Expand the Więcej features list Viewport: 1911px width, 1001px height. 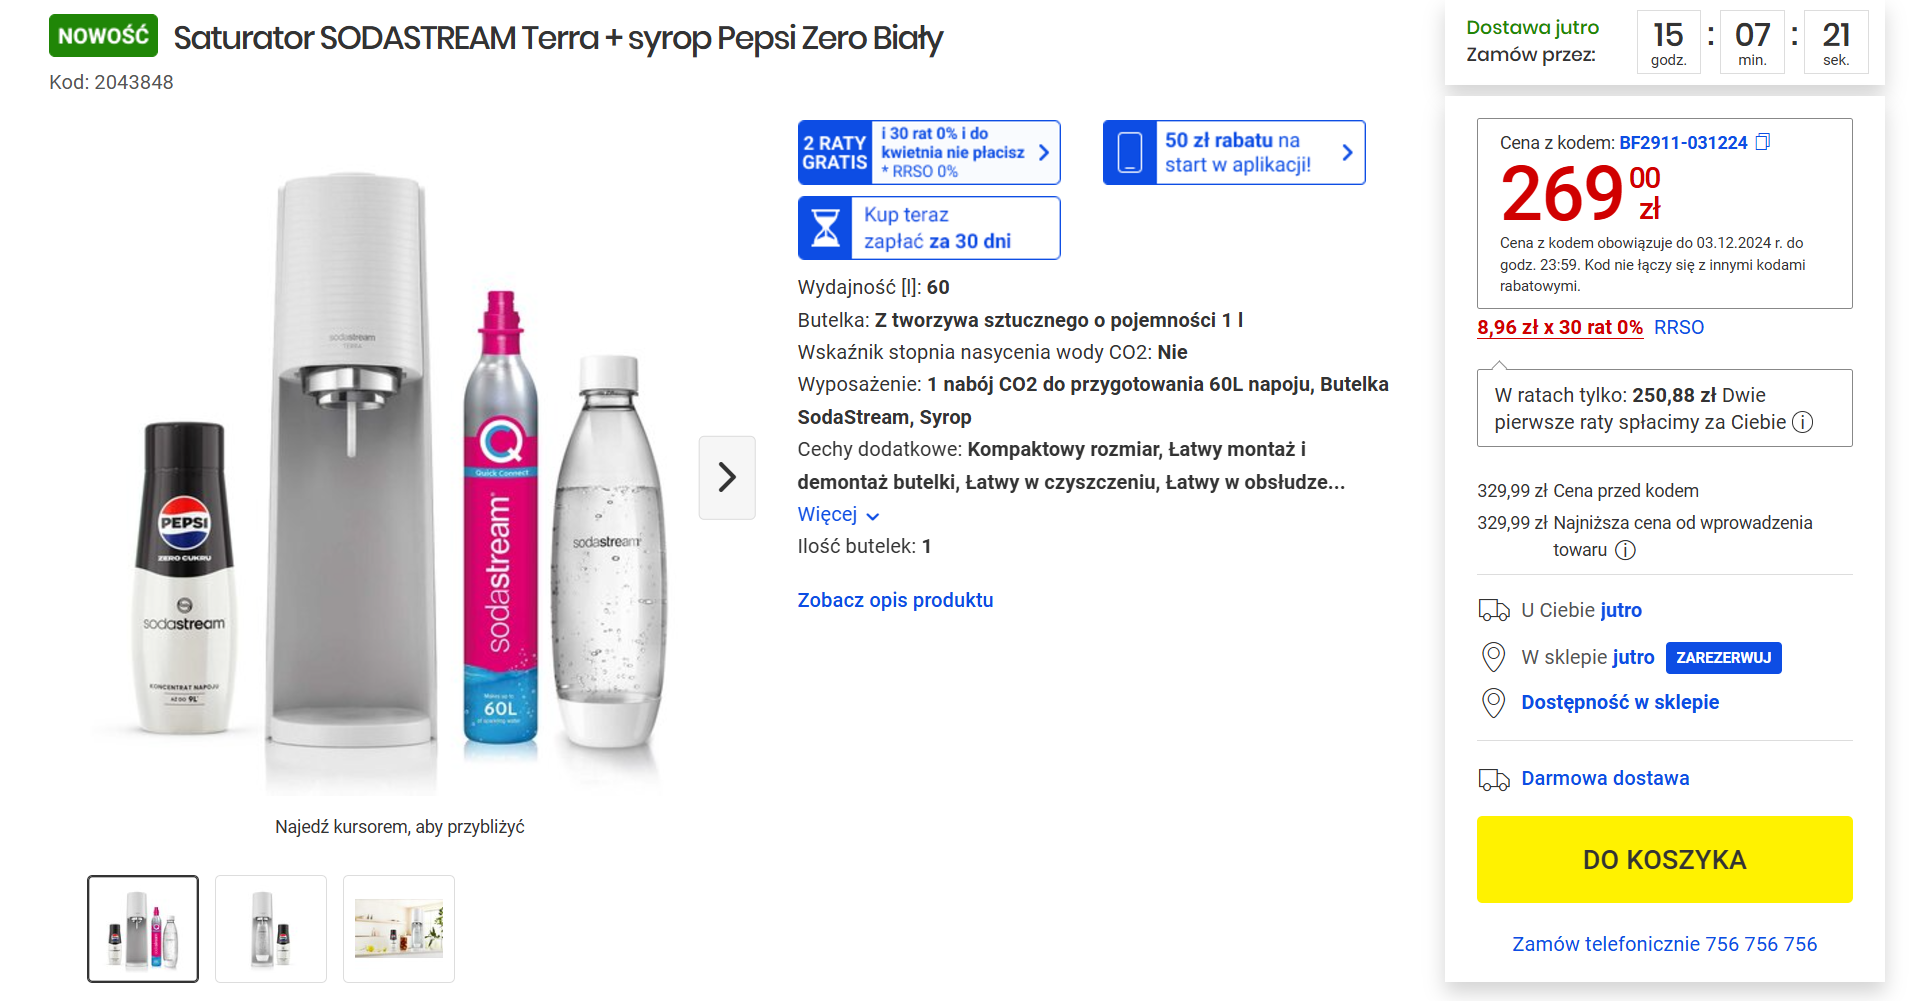point(838,515)
